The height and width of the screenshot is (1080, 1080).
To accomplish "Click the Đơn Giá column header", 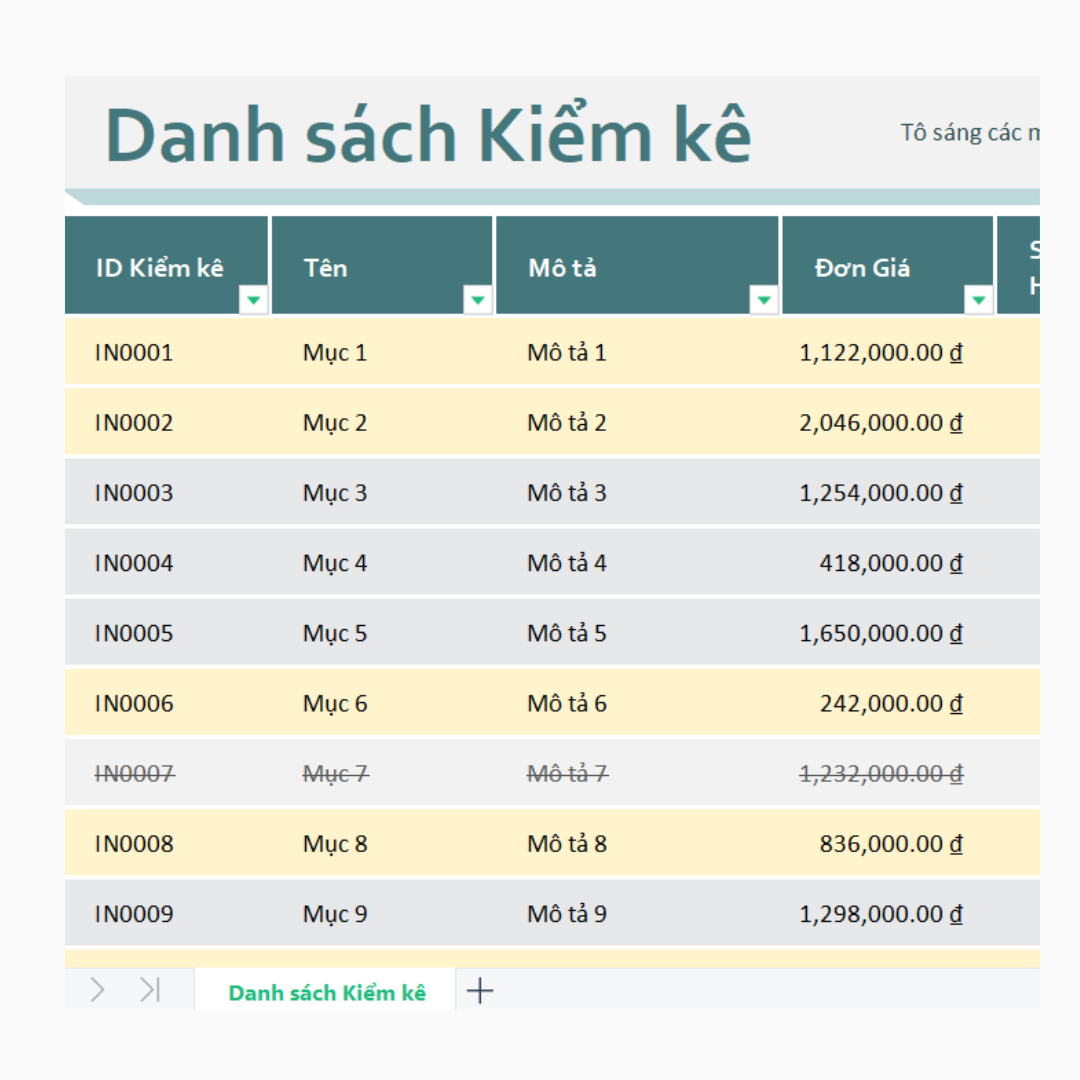I will click(888, 265).
